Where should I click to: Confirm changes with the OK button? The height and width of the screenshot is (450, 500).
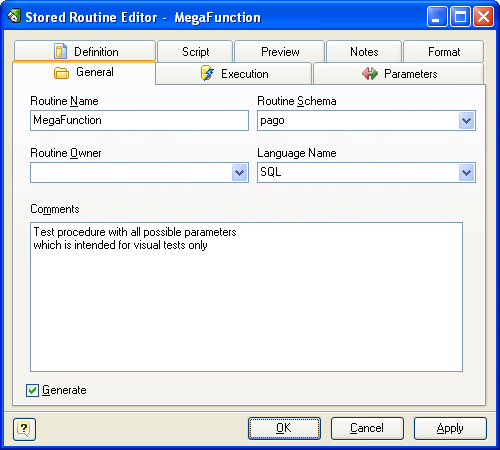(284, 428)
